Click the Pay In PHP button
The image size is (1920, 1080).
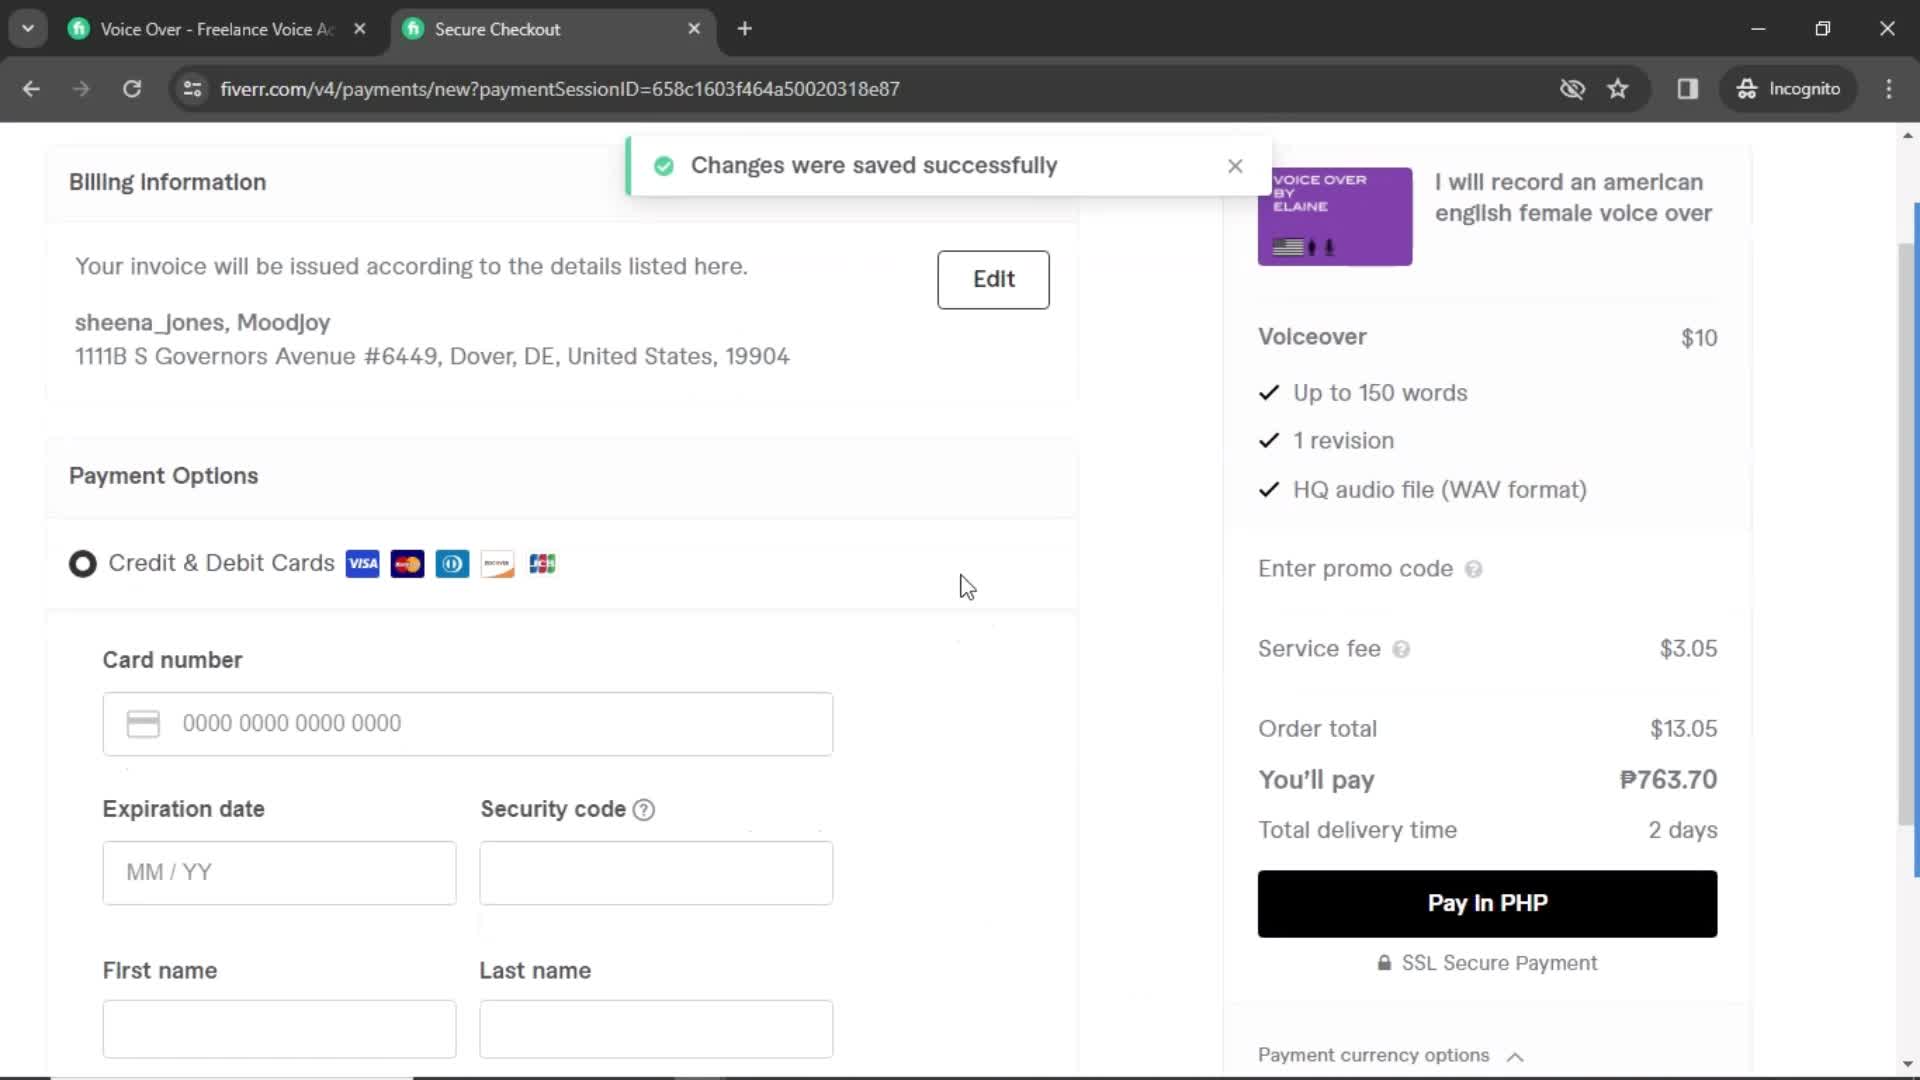[1487, 902]
